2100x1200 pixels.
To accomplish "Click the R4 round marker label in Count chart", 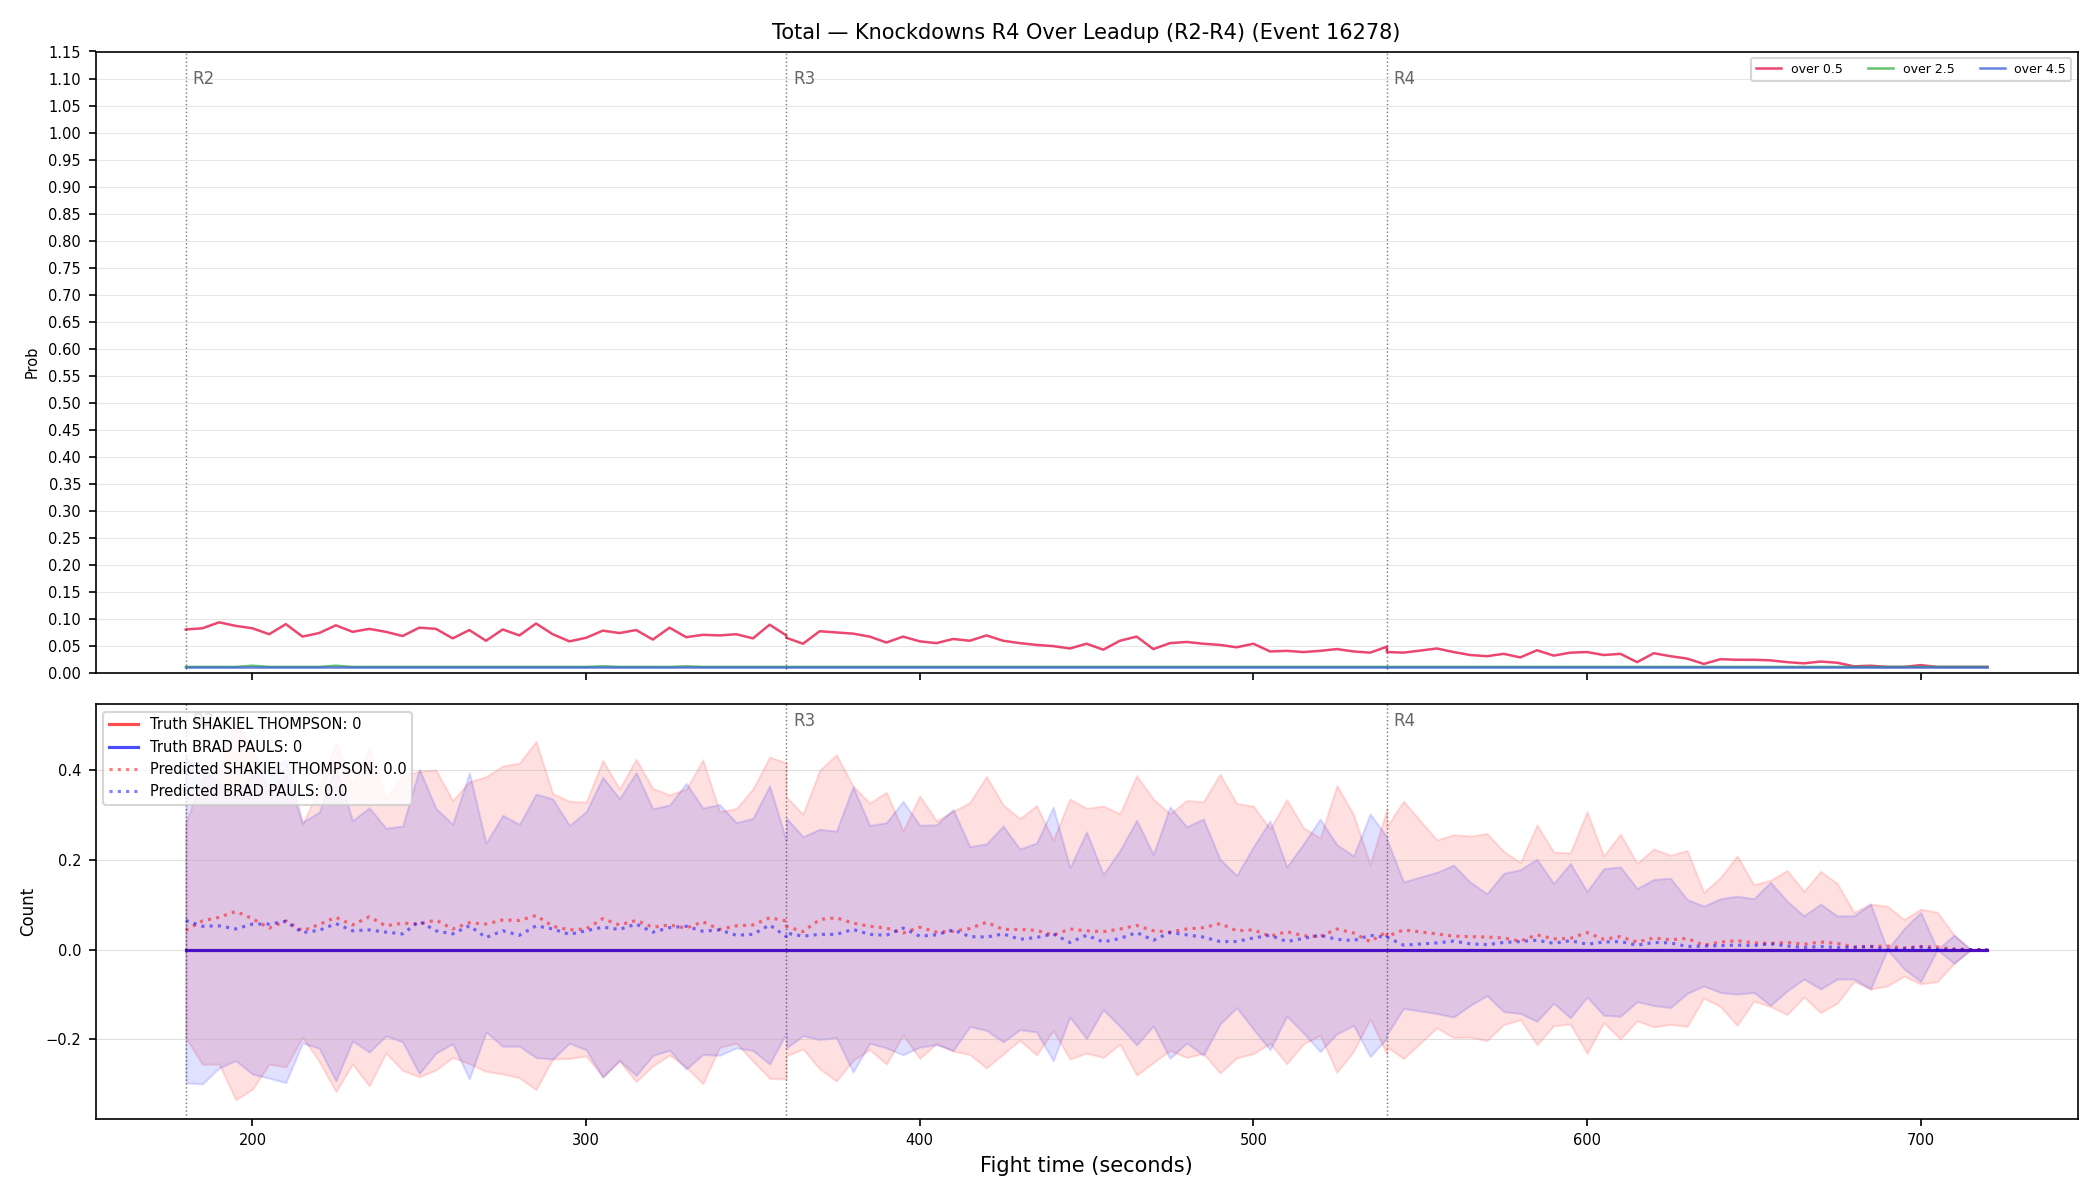I will (1404, 720).
